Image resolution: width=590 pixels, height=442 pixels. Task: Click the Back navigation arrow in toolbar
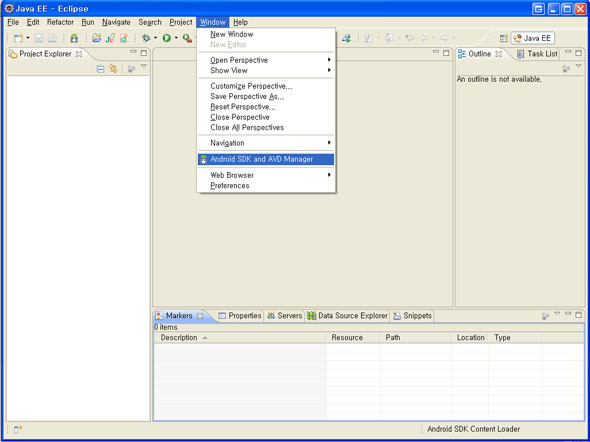[x=424, y=38]
